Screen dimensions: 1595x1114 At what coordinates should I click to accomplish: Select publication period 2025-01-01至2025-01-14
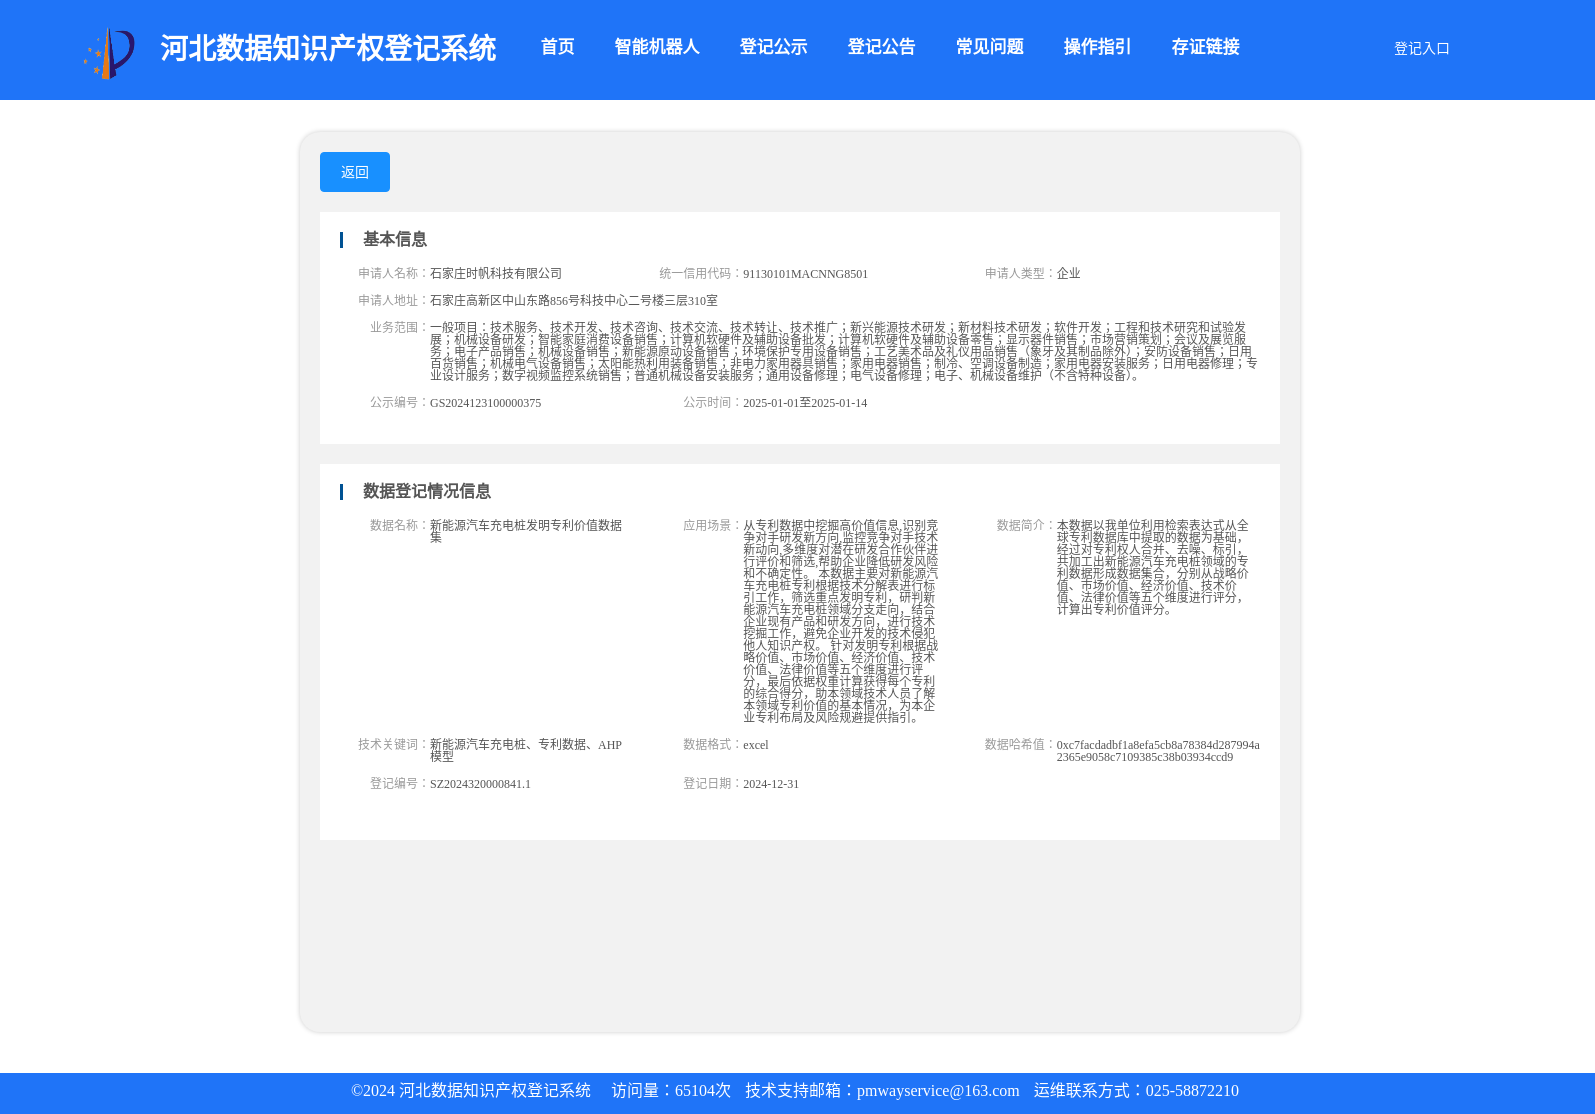(x=805, y=403)
